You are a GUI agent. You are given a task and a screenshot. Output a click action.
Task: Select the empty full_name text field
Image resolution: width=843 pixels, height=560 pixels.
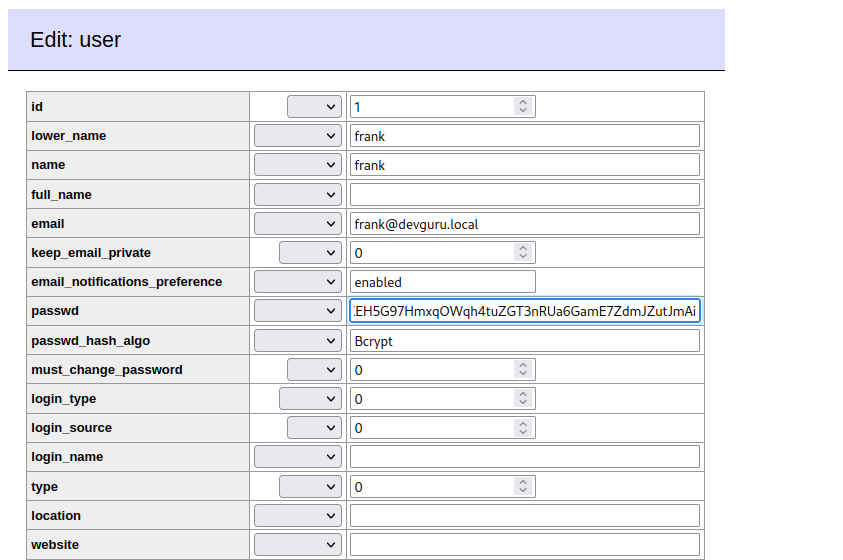click(x=524, y=194)
